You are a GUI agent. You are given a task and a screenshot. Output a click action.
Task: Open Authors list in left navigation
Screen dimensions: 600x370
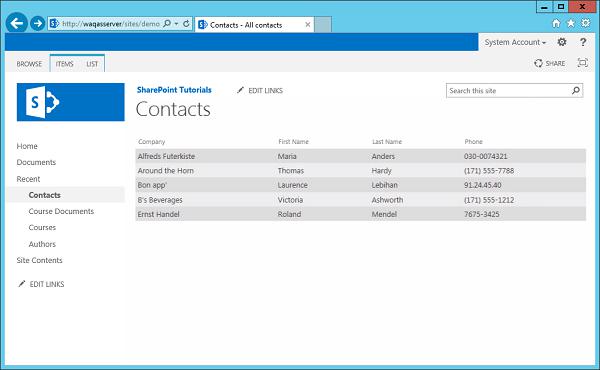pyautogui.click(x=42, y=244)
